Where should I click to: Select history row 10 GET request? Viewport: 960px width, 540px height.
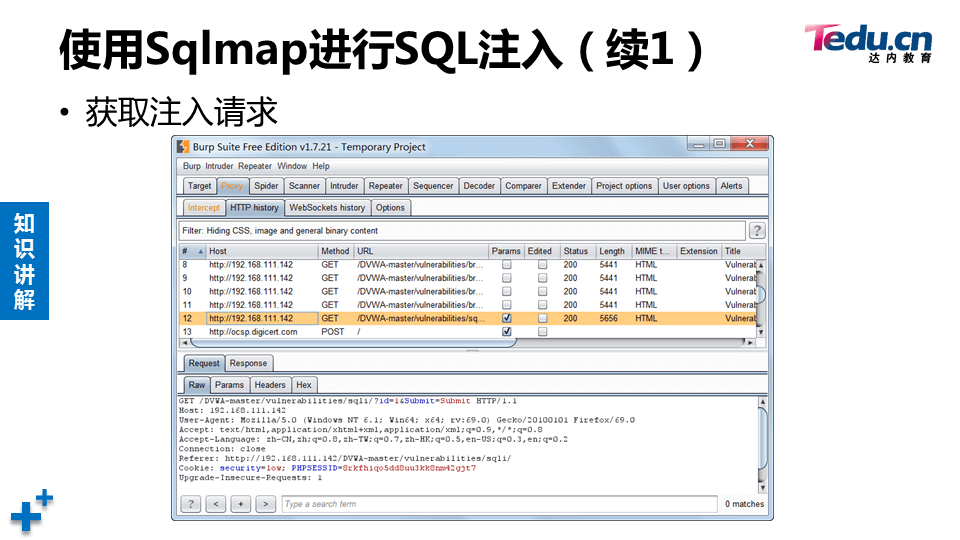coord(468,291)
